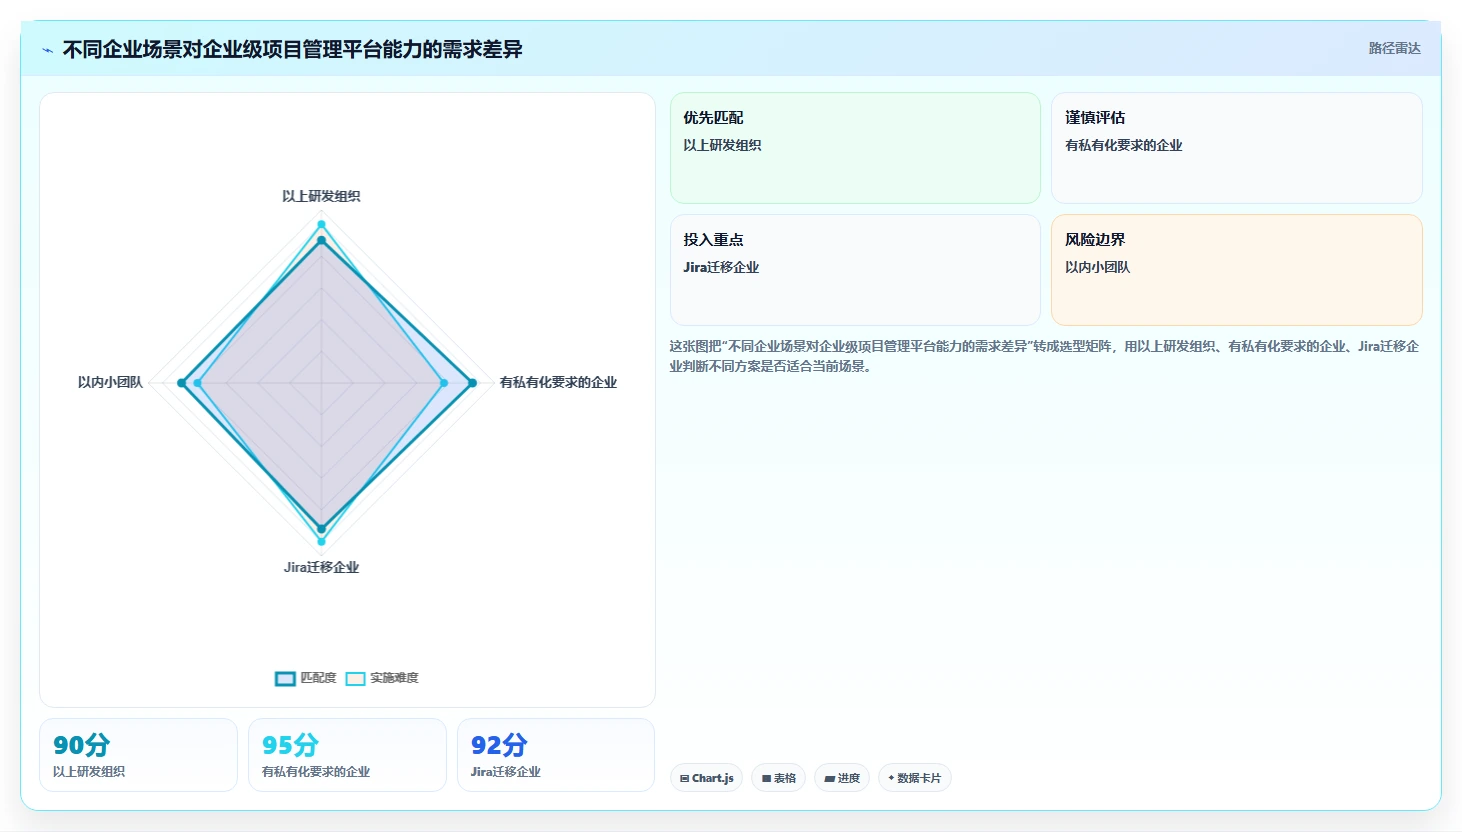Click the description paragraph starting with 这张图把
This screenshot has height=832, width=1462.
coord(1044,356)
